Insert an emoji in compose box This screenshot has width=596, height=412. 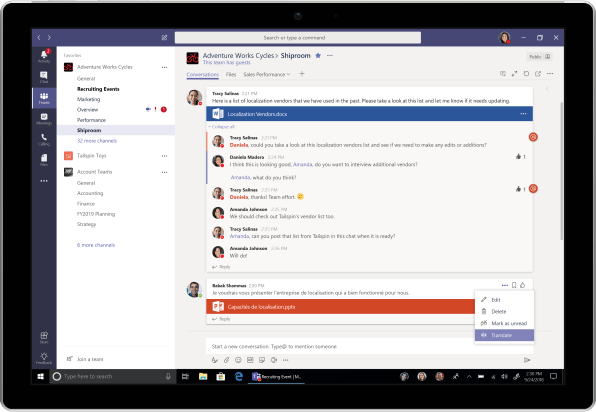tap(238, 360)
